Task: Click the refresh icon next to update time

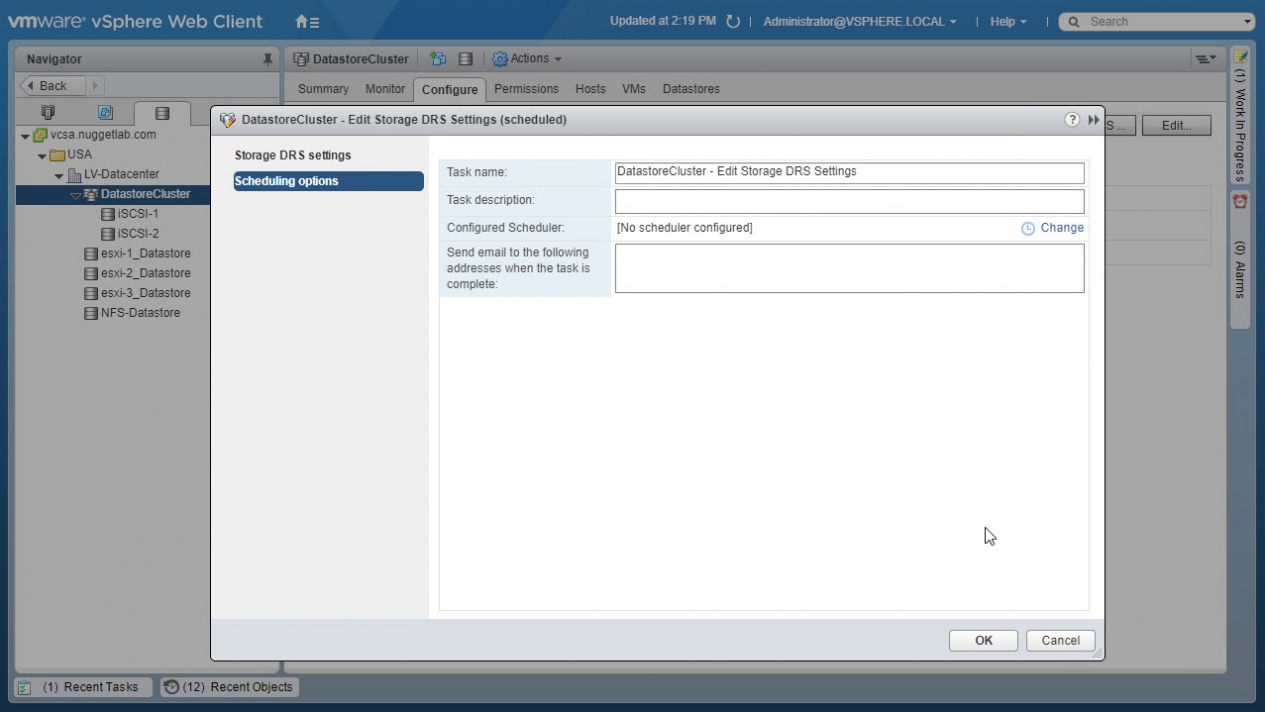Action: pyautogui.click(x=733, y=22)
